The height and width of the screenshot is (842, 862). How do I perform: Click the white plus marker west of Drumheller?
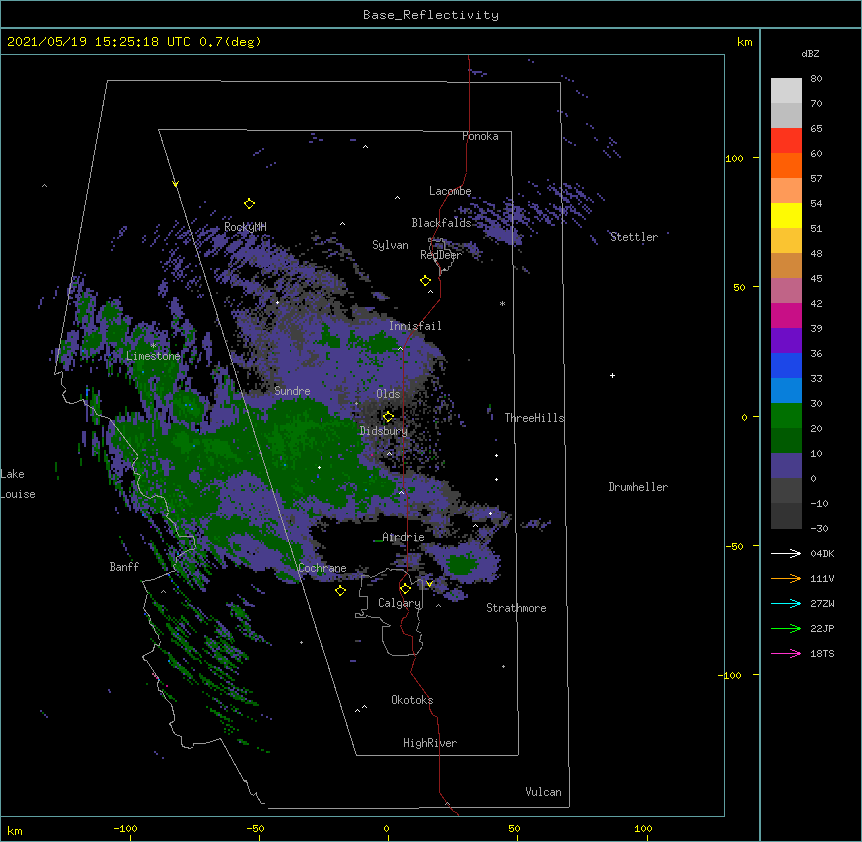coord(612,375)
